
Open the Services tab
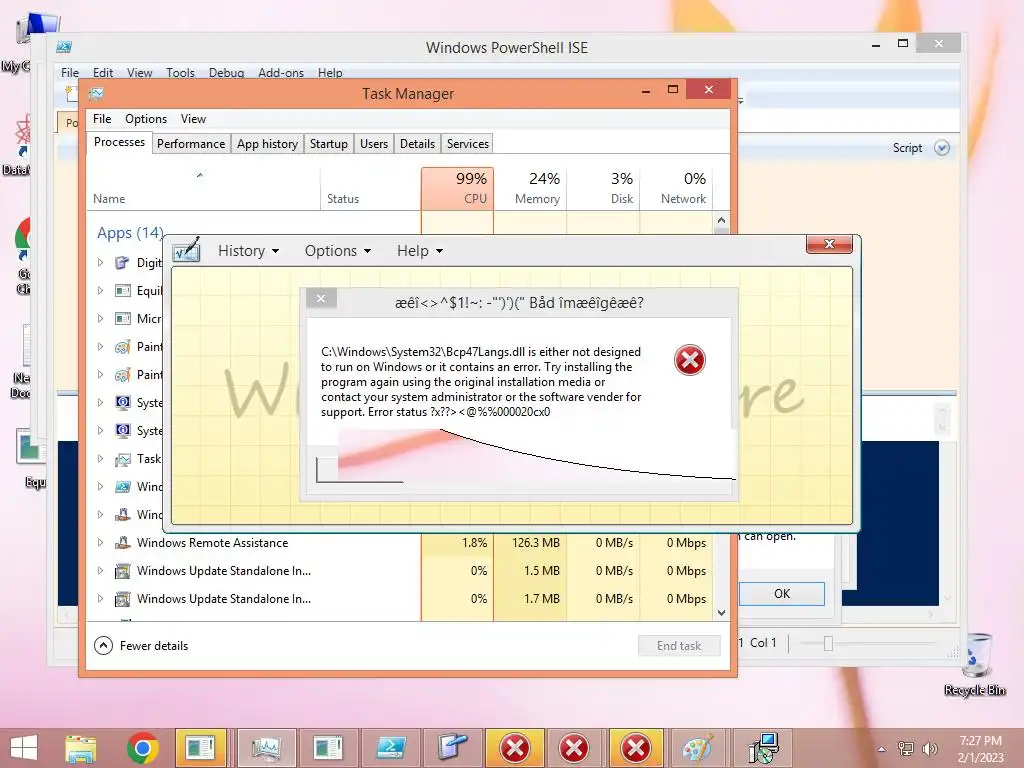coord(468,144)
